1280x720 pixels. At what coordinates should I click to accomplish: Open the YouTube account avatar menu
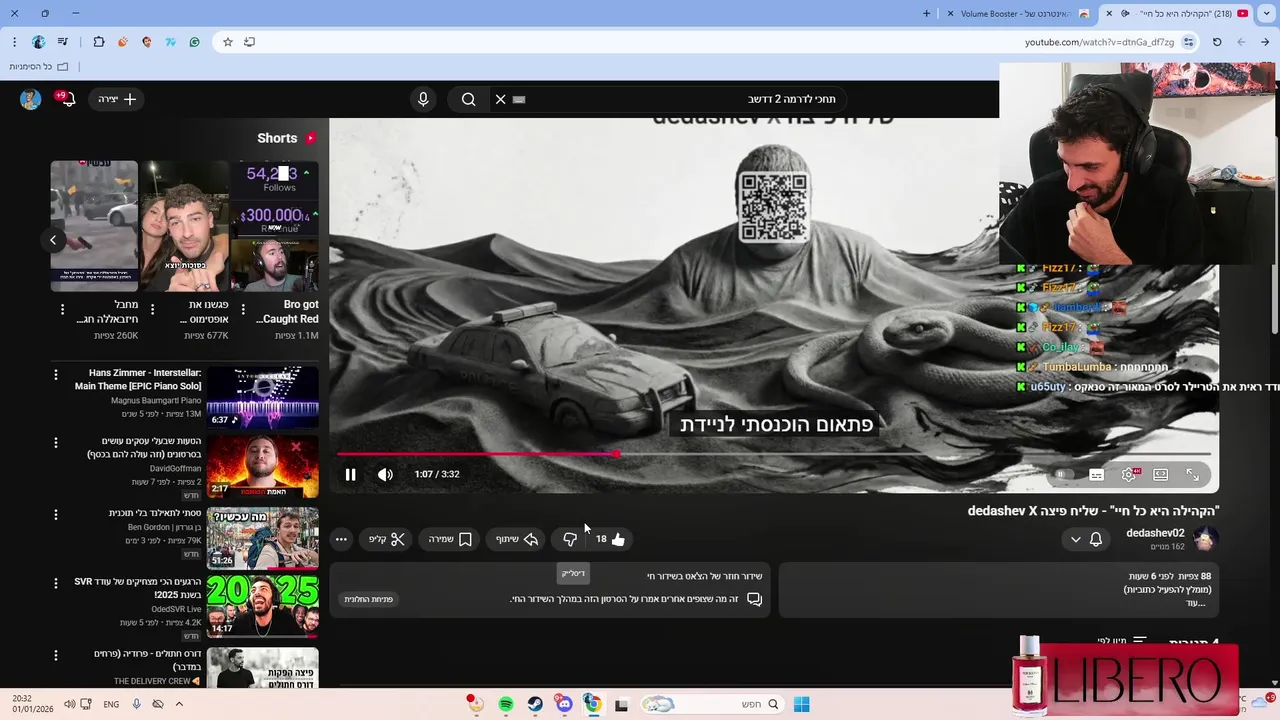(30, 99)
